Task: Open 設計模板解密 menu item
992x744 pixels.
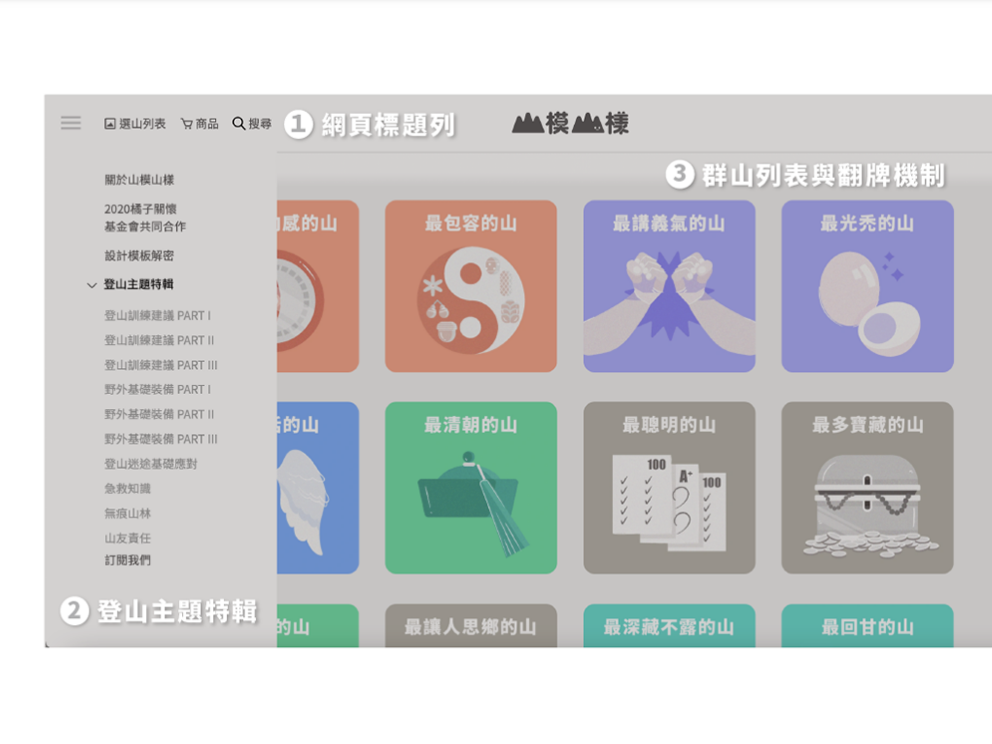Action: [x=139, y=256]
